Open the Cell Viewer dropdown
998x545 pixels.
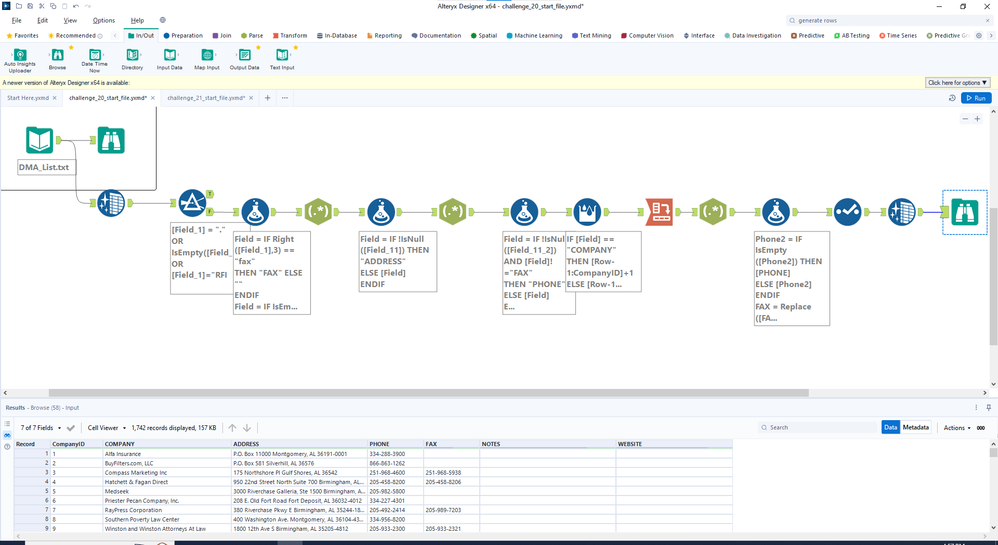[x=108, y=427]
